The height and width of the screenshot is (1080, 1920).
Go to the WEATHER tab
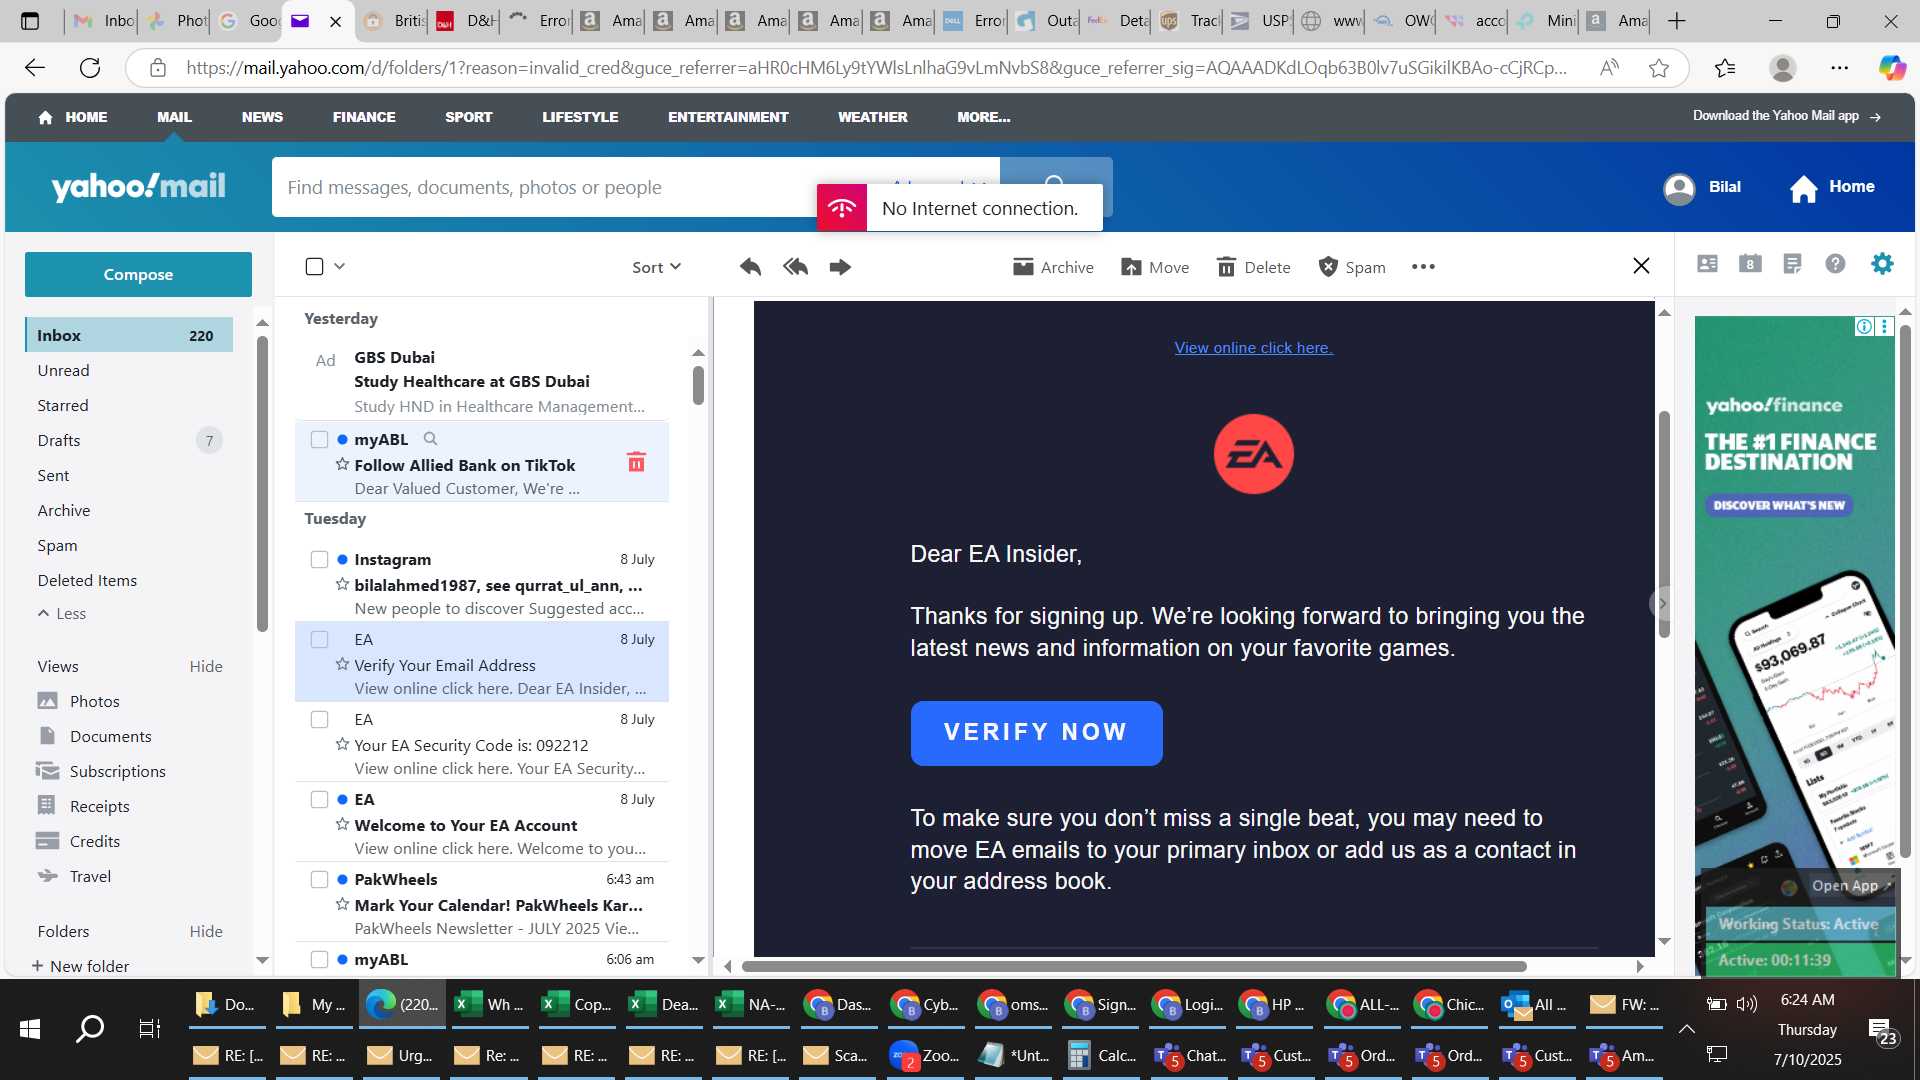coord(872,117)
